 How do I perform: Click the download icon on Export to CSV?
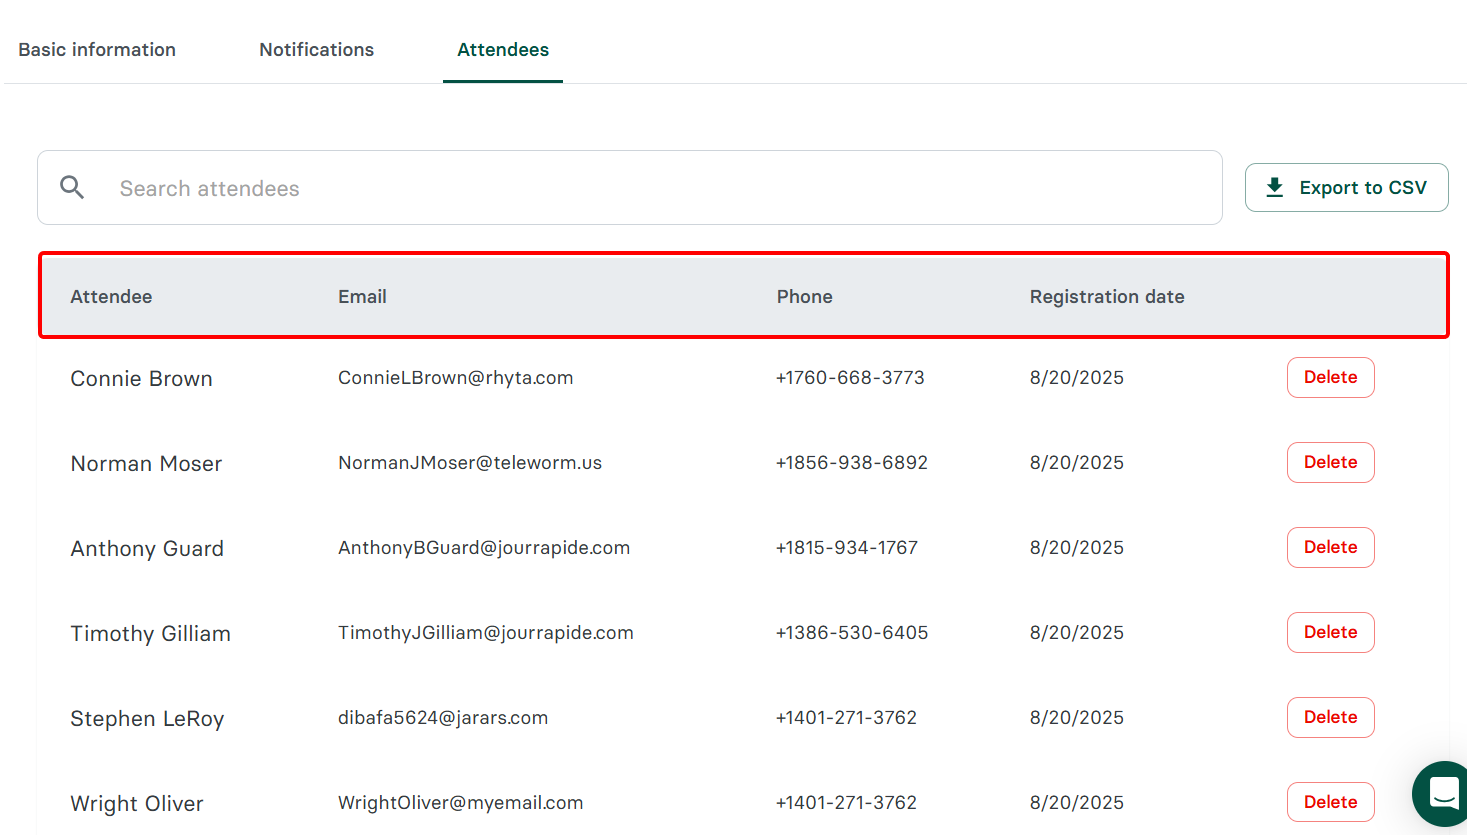(x=1274, y=187)
